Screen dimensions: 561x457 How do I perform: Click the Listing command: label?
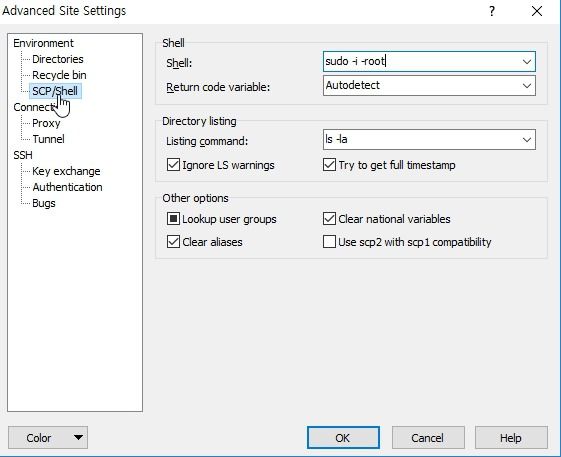click(x=207, y=141)
